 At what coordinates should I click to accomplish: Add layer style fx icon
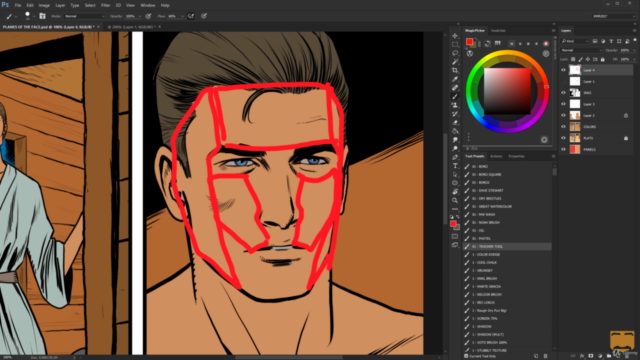click(x=582, y=356)
